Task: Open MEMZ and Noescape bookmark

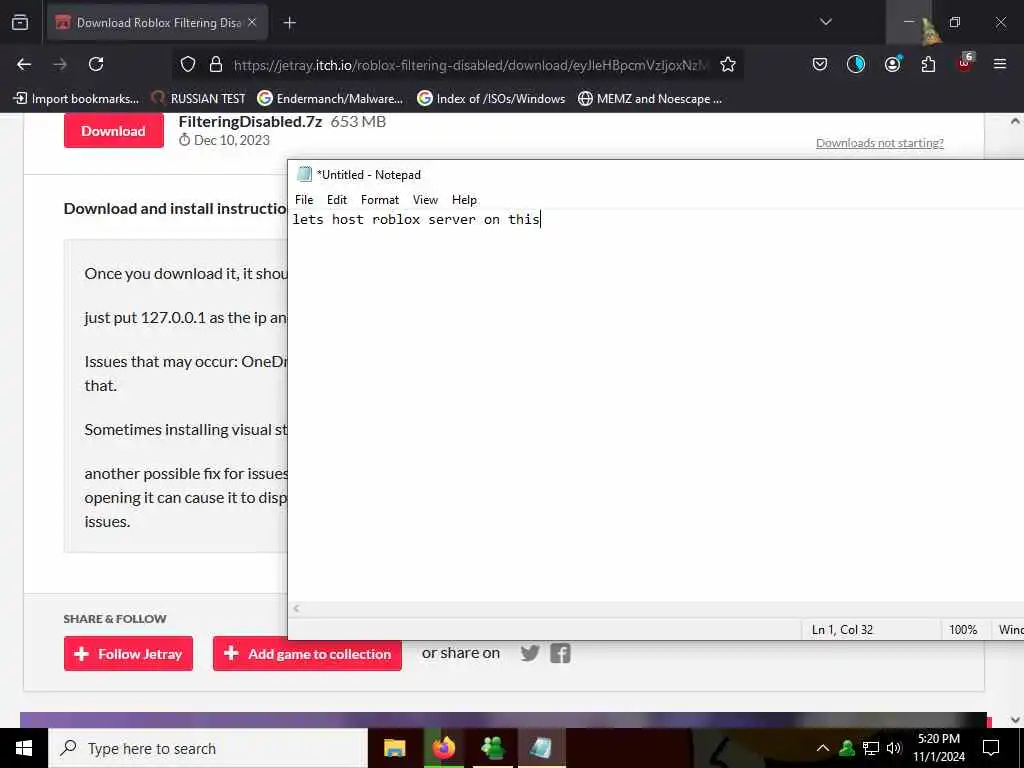Action: (x=650, y=99)
